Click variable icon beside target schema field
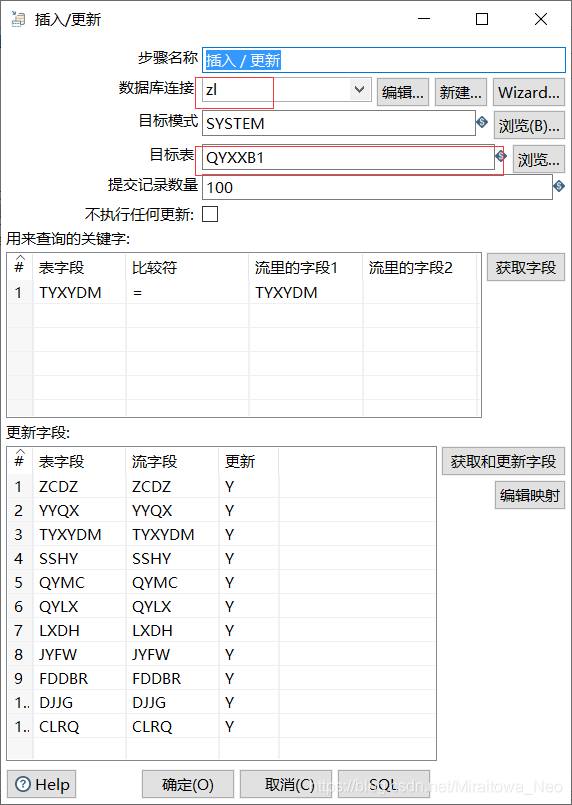 [482, 122]
